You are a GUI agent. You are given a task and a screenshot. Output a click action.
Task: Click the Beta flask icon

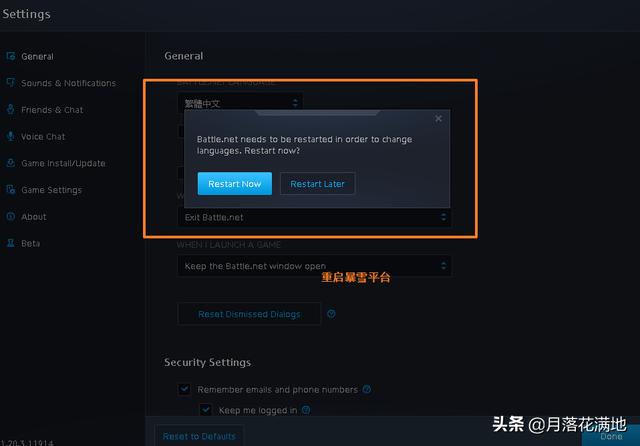(11, 243)
